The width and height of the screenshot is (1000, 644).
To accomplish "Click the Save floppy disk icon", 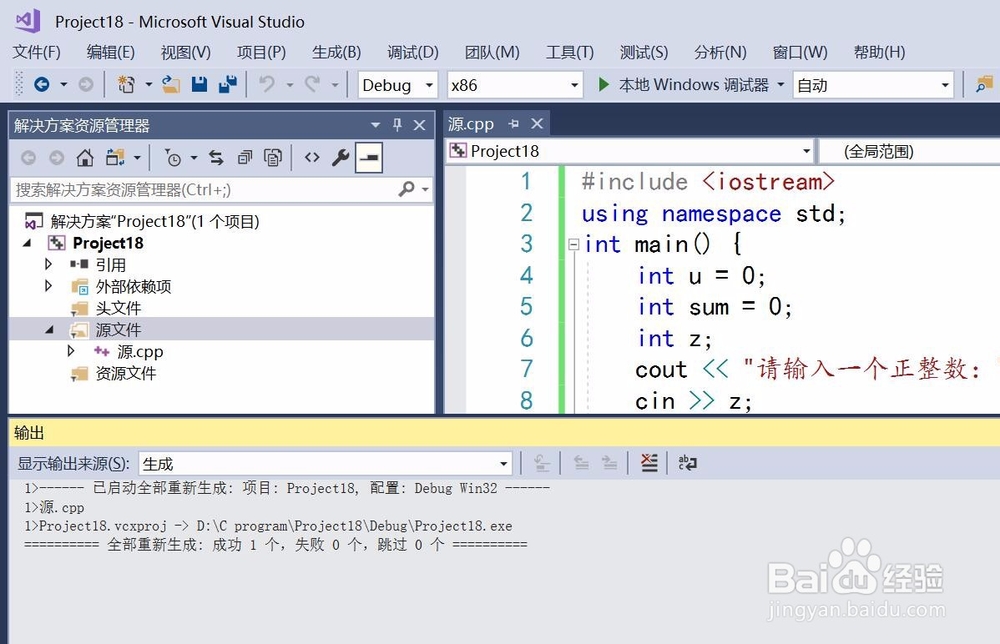I will 200,84.
